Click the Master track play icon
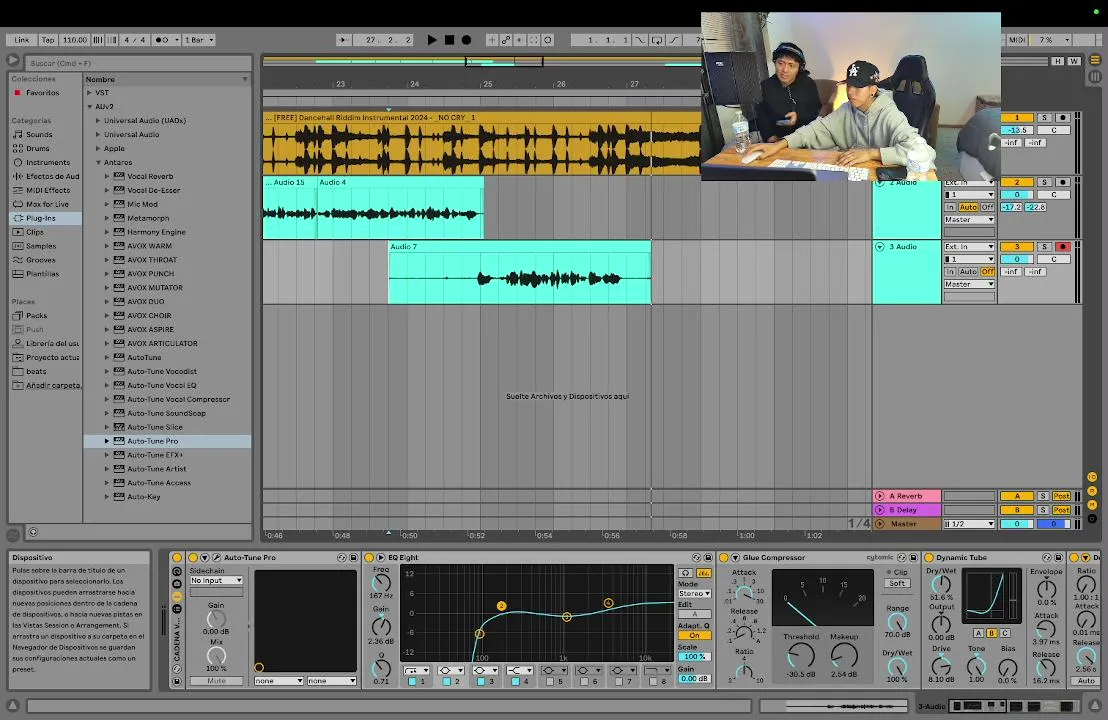The height and width of the screenshot is (720, 1108). click(880, 524)
